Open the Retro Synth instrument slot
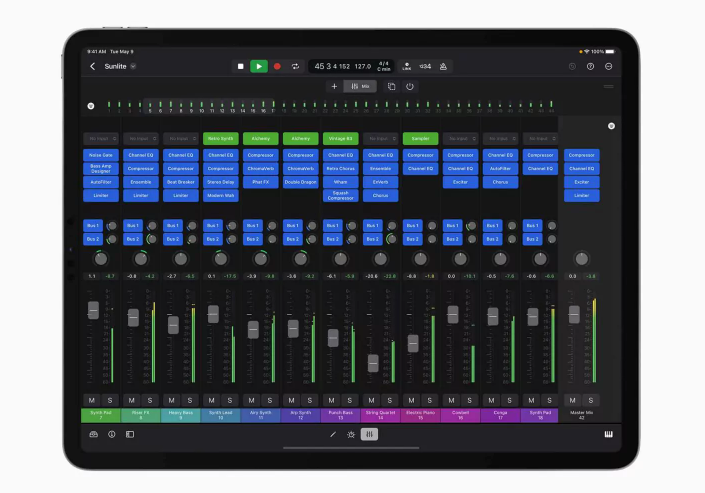Viewport: 705px width, 493px height. pyautogui.click(x=221, y=139)
